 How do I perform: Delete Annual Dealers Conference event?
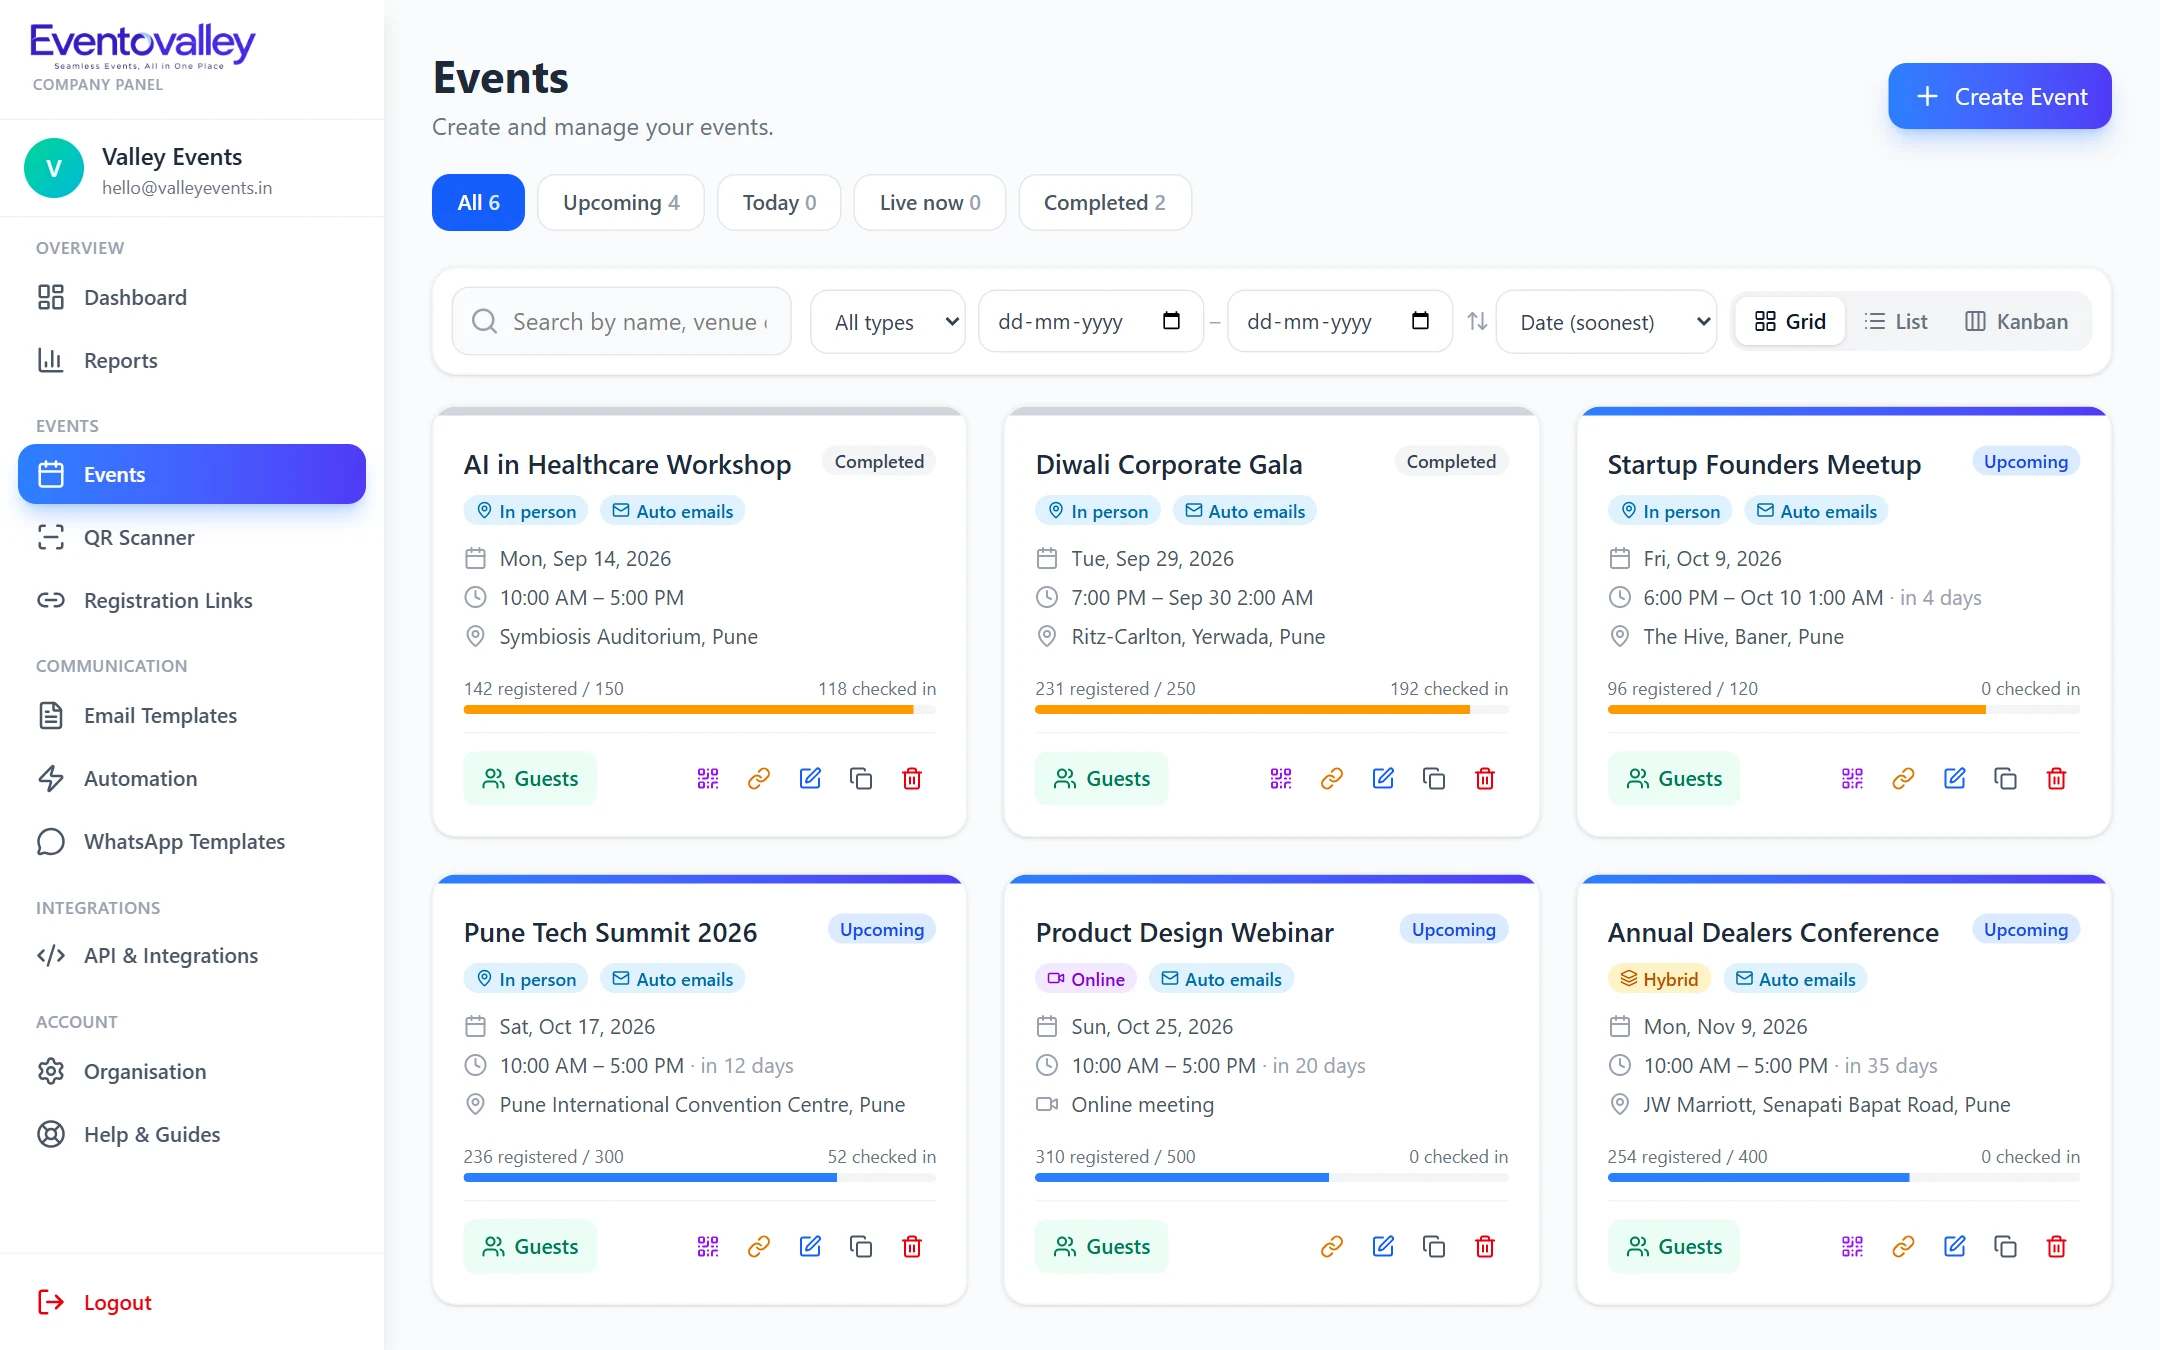pyautogui.click(x=2057, y=1246)
